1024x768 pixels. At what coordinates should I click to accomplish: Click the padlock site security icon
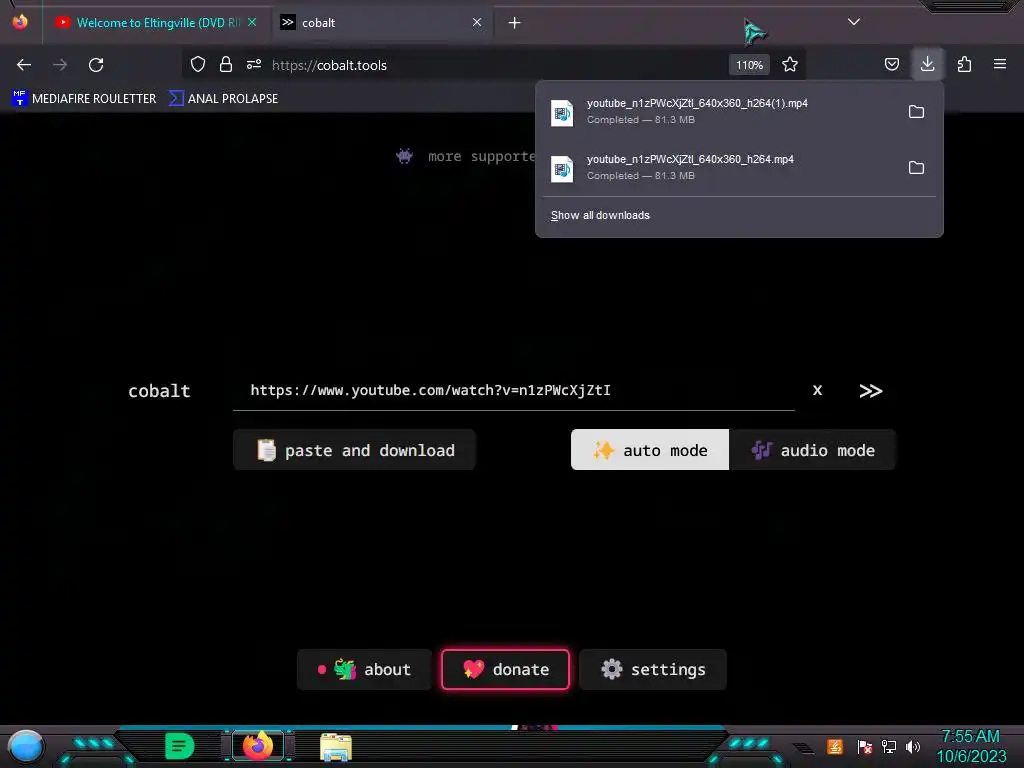click(x=226, y=65)
